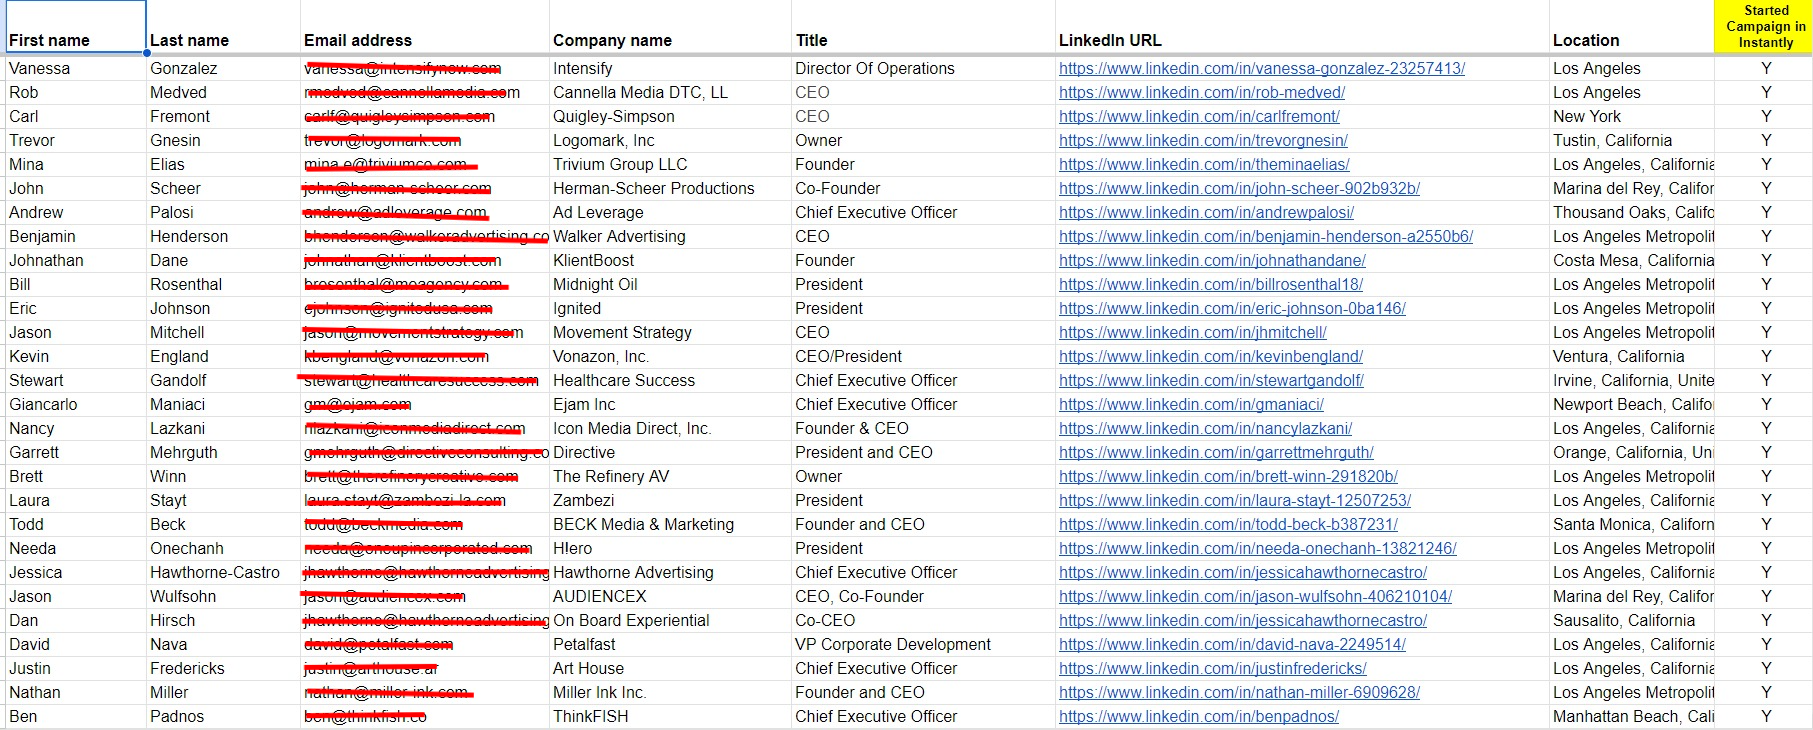
Task: Open the benpadnos LinkedIn link
Action: pyautogui.click(x=1198, y=716)
